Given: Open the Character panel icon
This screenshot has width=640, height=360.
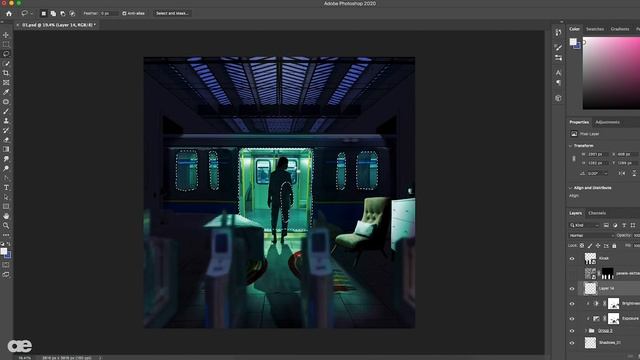Looking at the screenshot, I should (558, 73).
